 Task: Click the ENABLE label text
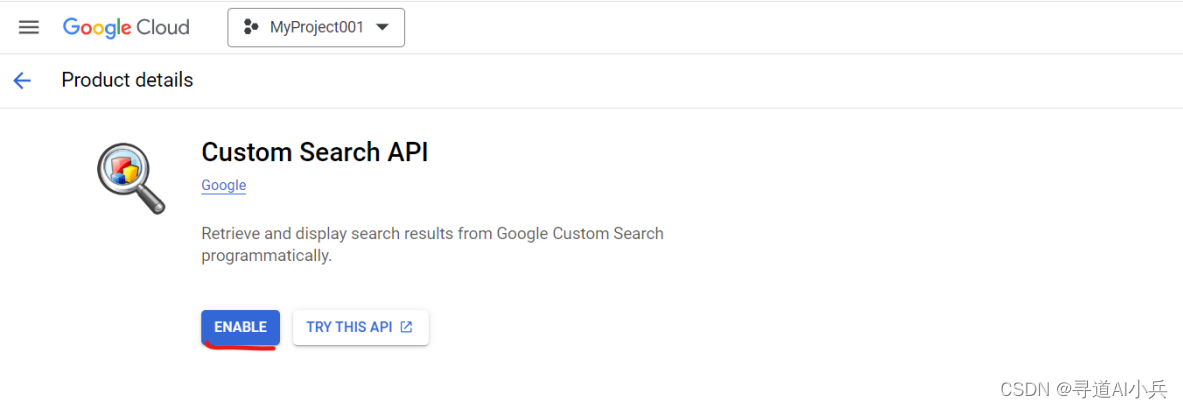pos(240,327)
